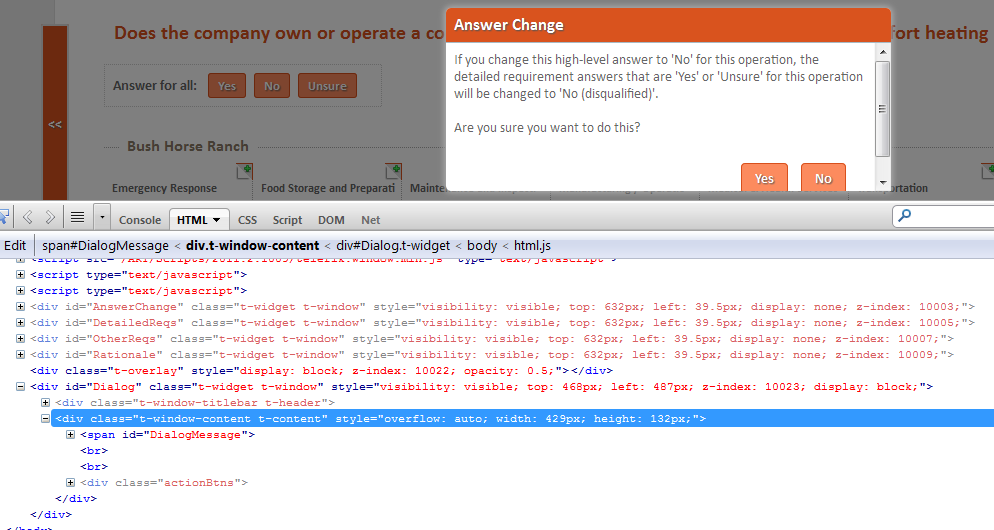Image resolution: width=994 pixels, height=530 pixels.
Task: Select div#Dialog.t-widget in breadcrumb path
Action: tap(393, 245)
